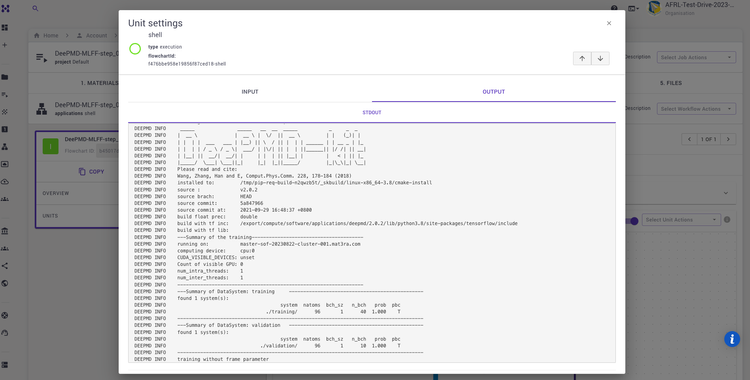Image resolution: width=750 pixels, height=380 pixels.
Task: Open the terminal console icon dropdown
Action: [x=633, y=9]
